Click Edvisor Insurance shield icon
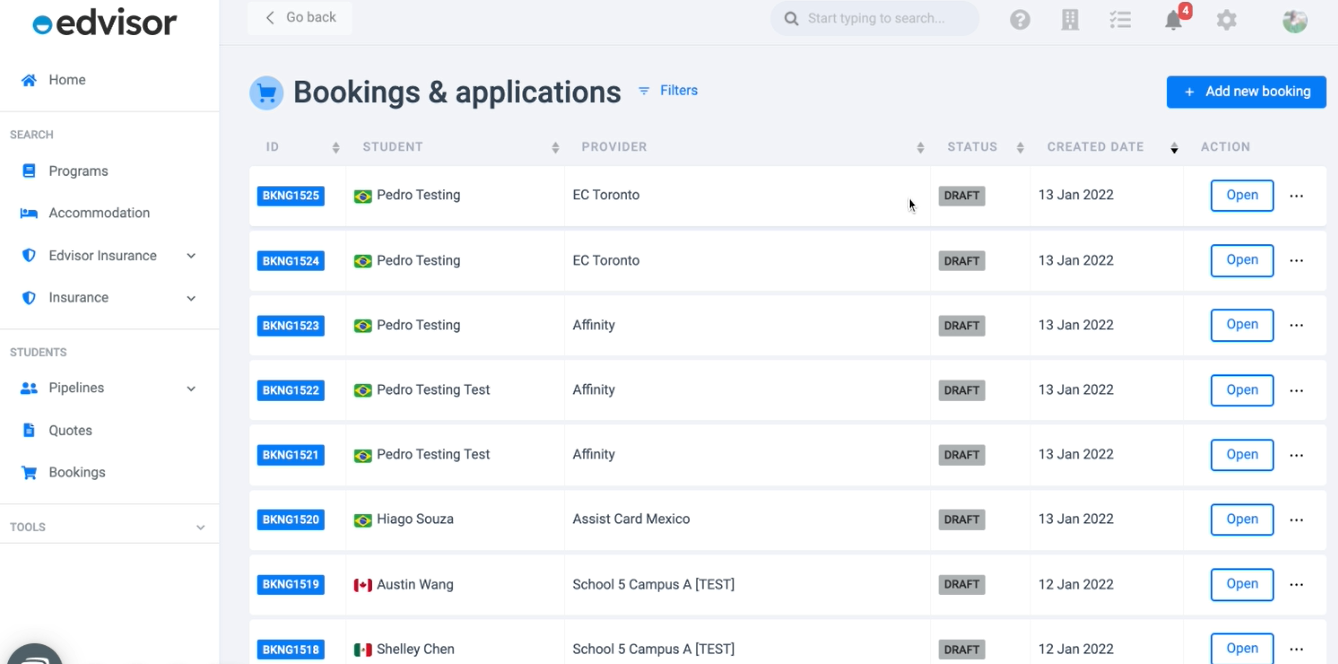The height and width of the screenshot is (664, 1338). [x=29, y=256]
